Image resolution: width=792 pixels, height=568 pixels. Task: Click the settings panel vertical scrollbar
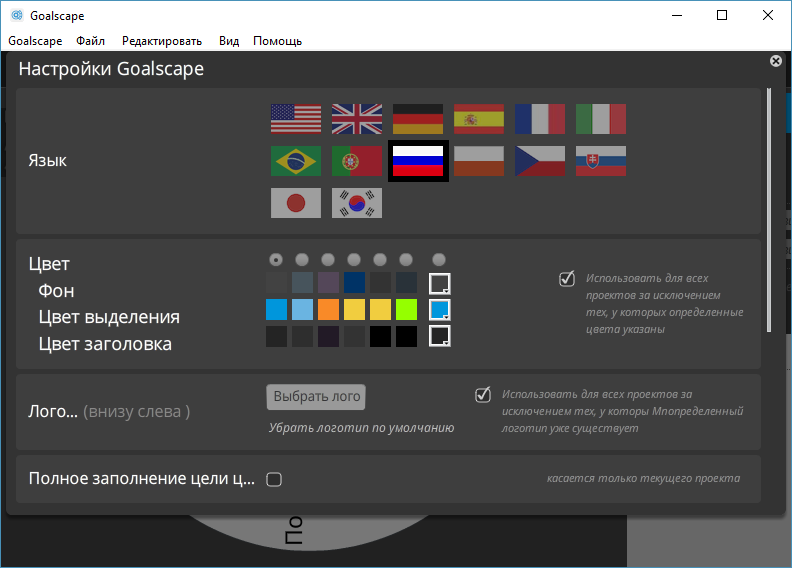pyautogui.click(x=769, y=210)
